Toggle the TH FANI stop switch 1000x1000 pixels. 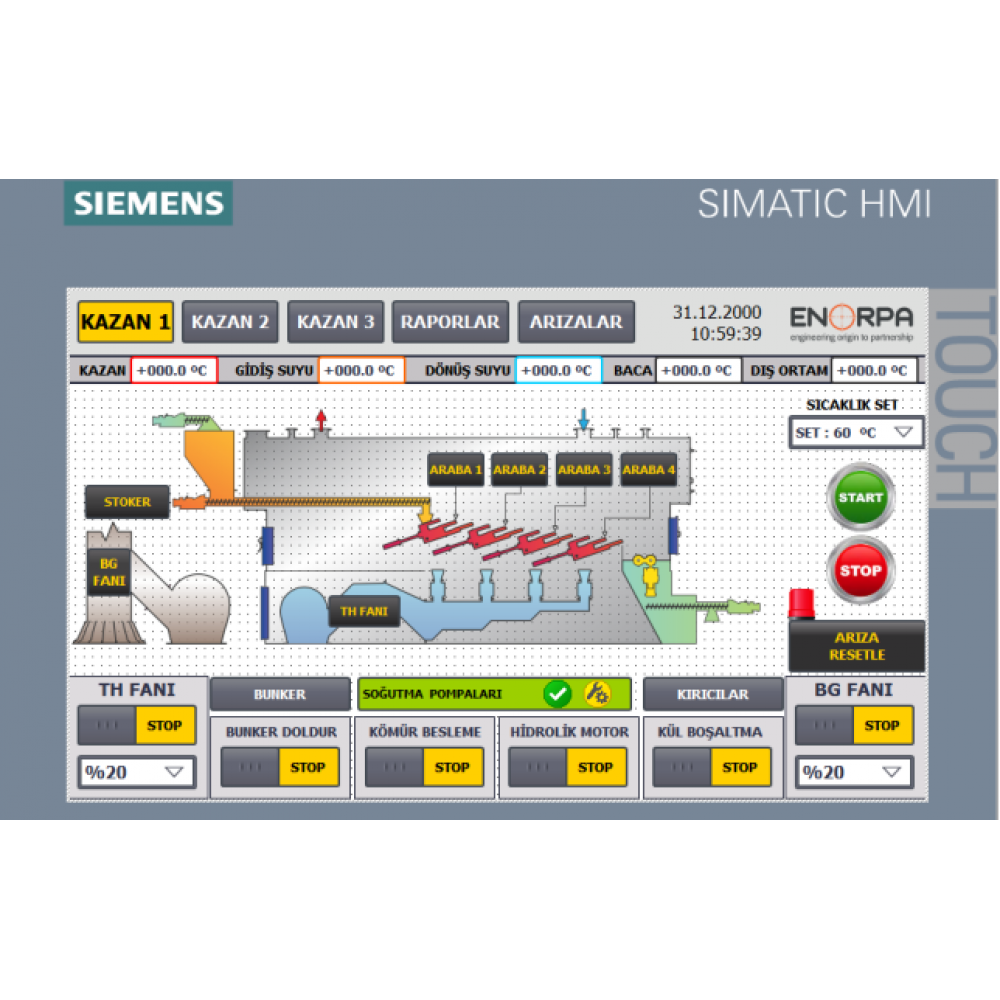click(x=136, y=725)
